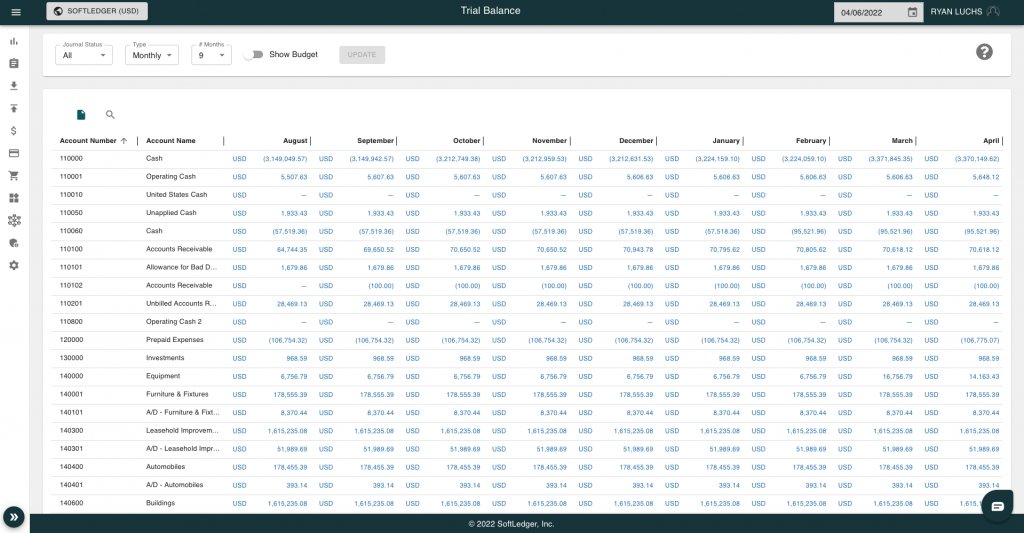Select account number 120000

tap(71, 340)
